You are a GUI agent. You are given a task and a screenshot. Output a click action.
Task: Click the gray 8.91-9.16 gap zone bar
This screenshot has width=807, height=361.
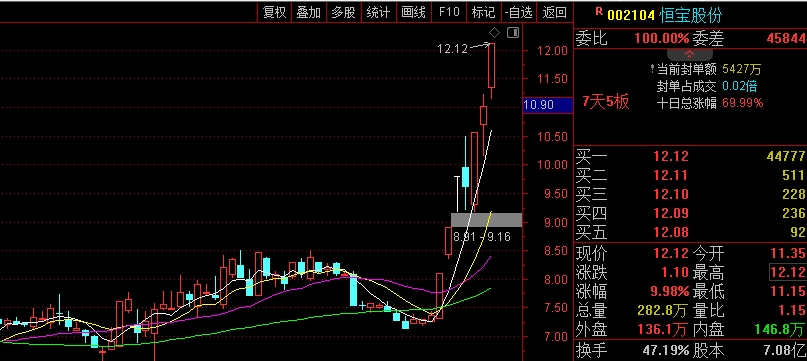click(x=486, y=219)
